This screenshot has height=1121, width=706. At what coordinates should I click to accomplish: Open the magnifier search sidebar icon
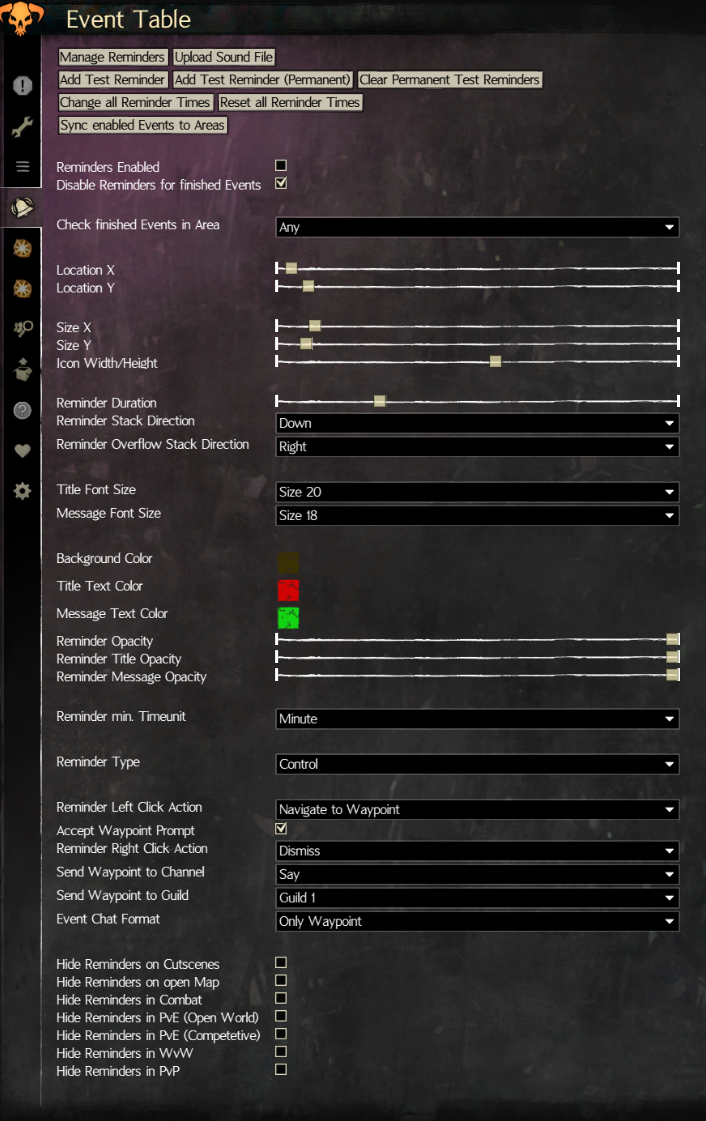tap(22, 328)
